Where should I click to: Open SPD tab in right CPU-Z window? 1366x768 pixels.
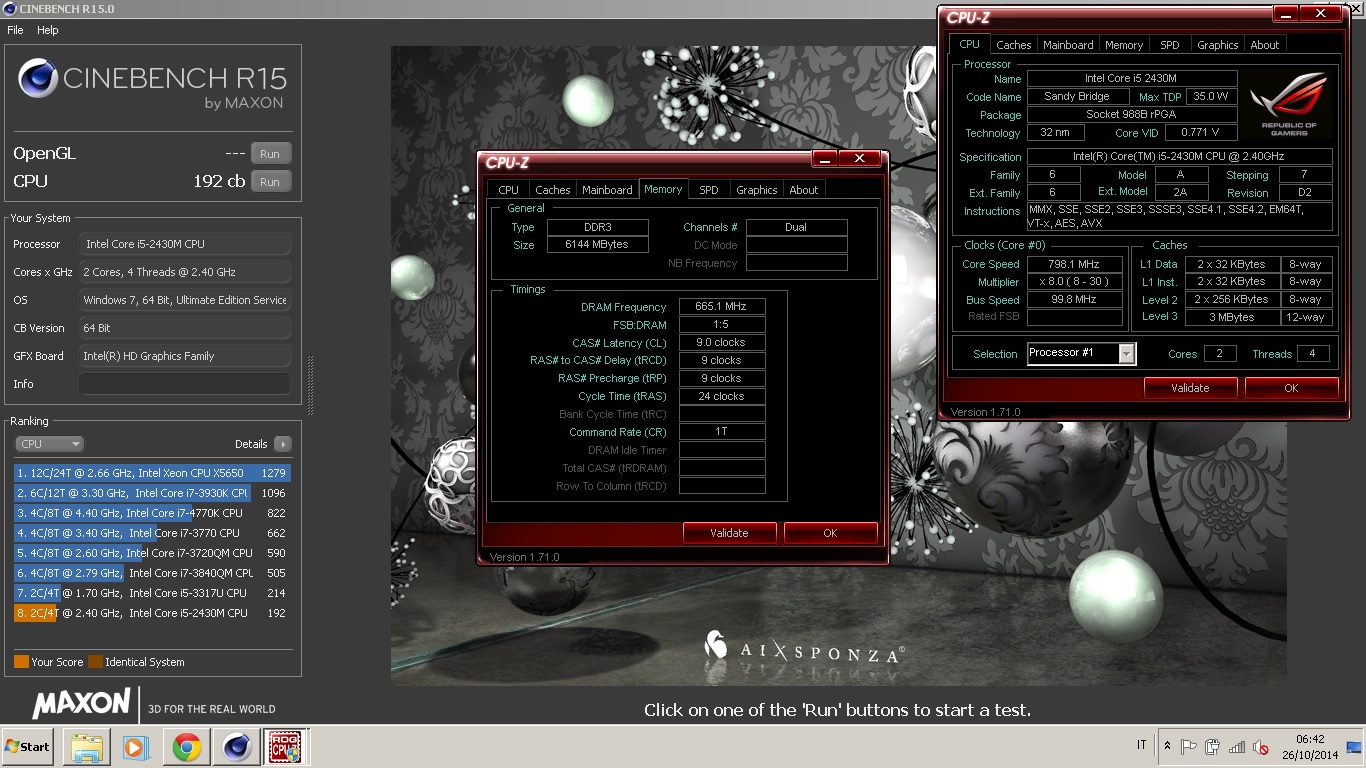coord(1170,45)
